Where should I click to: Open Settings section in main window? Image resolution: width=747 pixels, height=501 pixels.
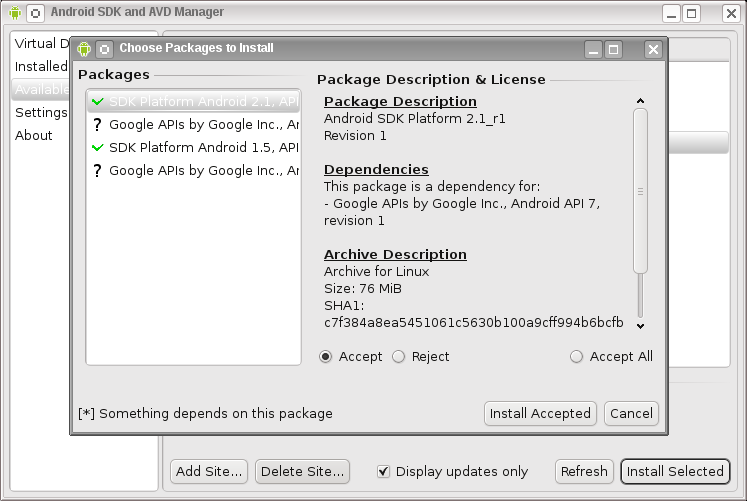pos(41,112)
